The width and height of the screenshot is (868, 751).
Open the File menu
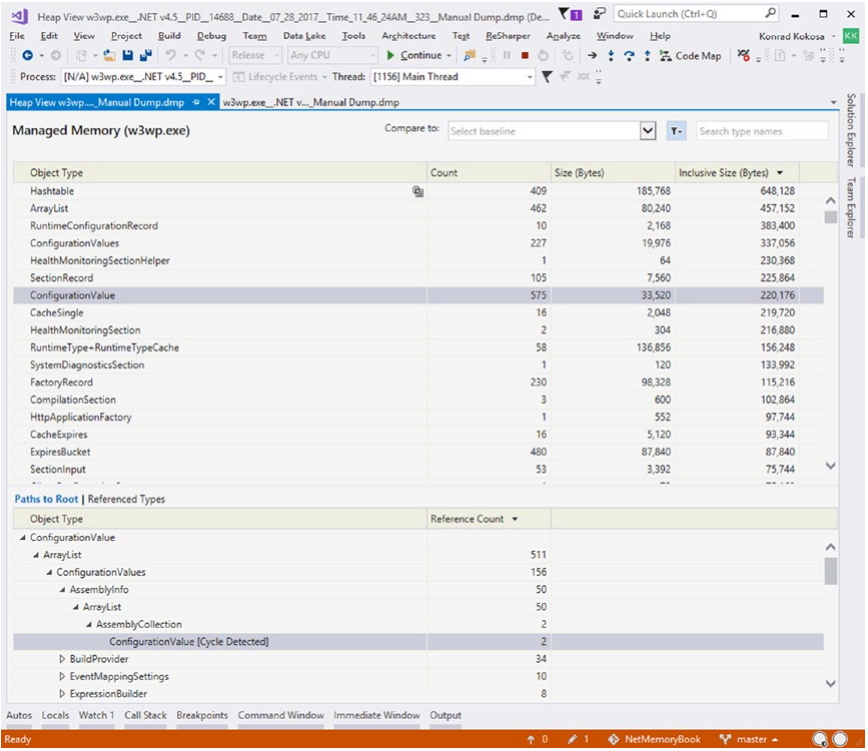[x=17, y=36]
